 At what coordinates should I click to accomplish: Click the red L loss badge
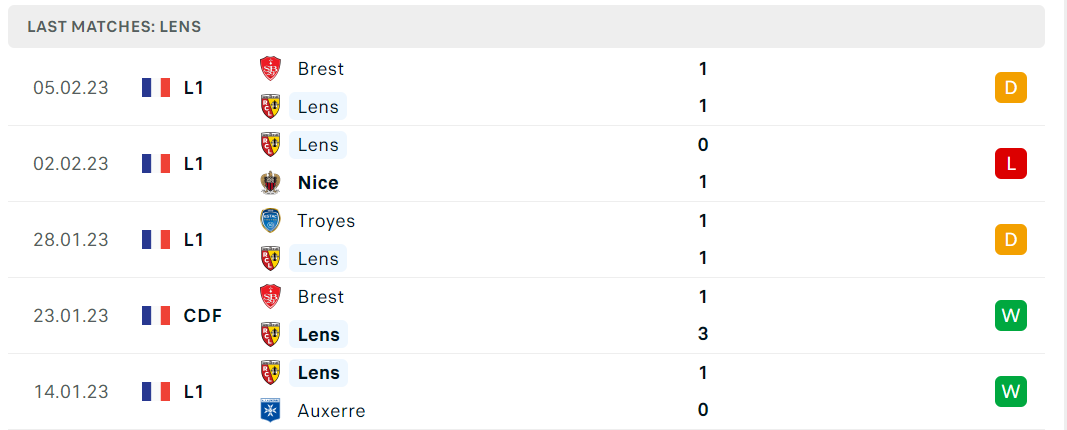pos(1011,163)
